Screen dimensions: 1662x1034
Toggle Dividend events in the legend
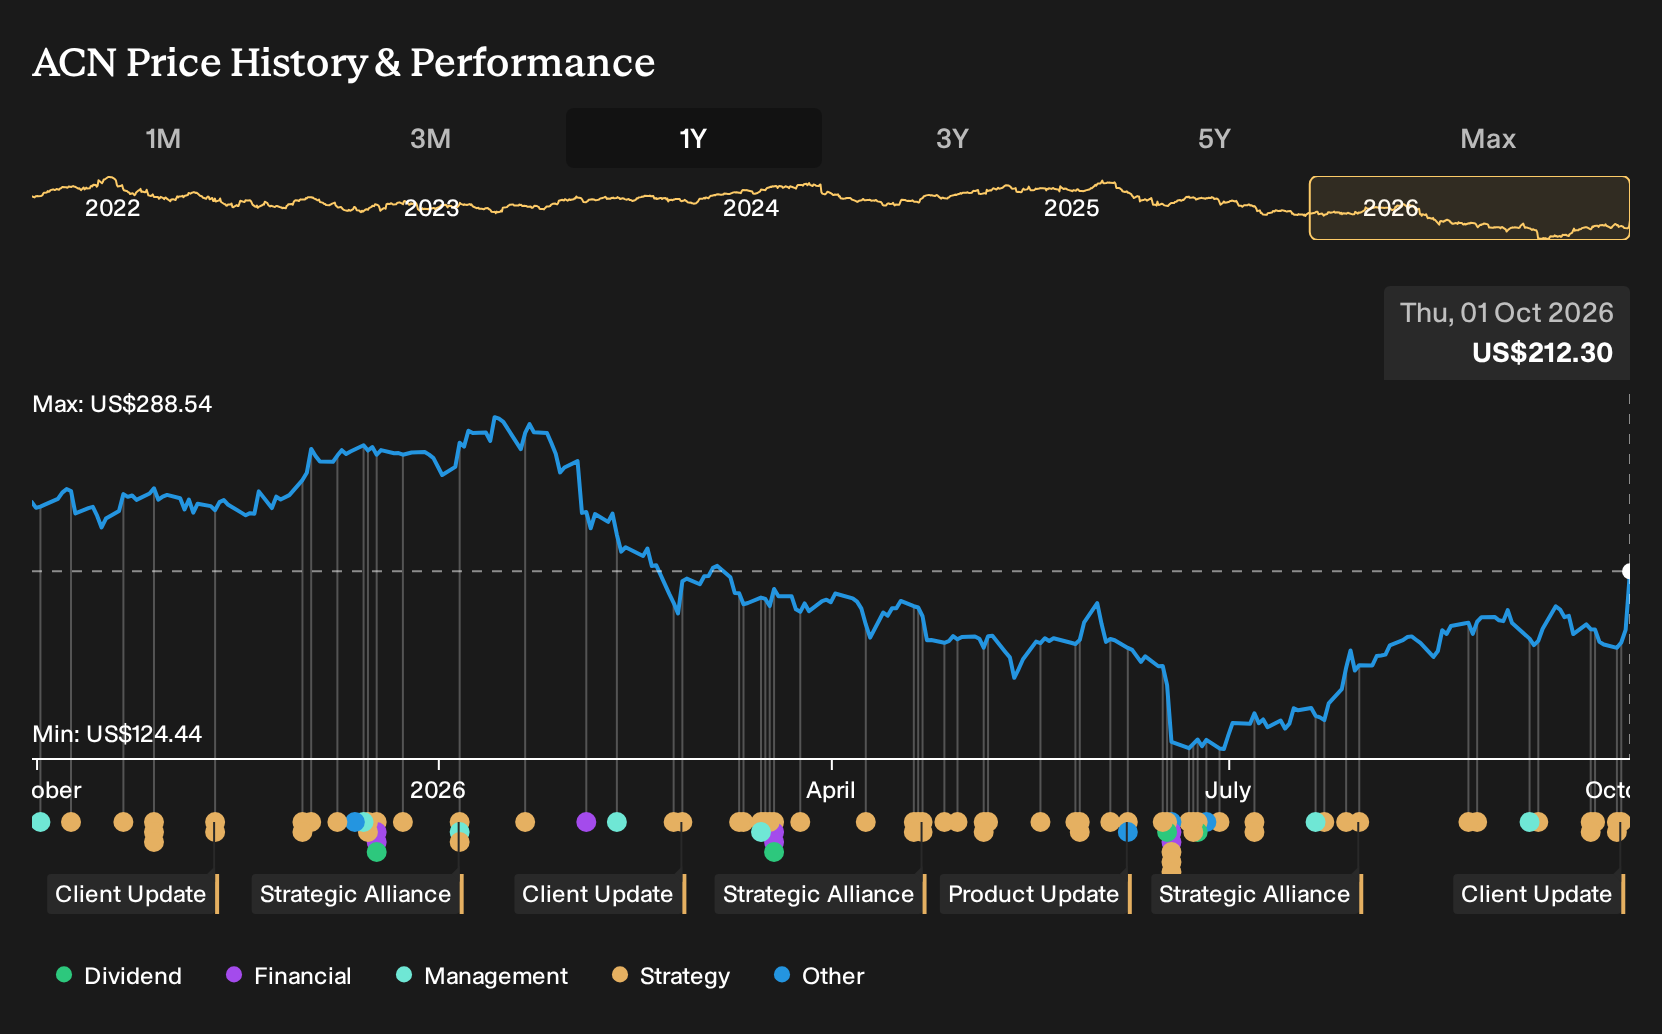point(119,976)
